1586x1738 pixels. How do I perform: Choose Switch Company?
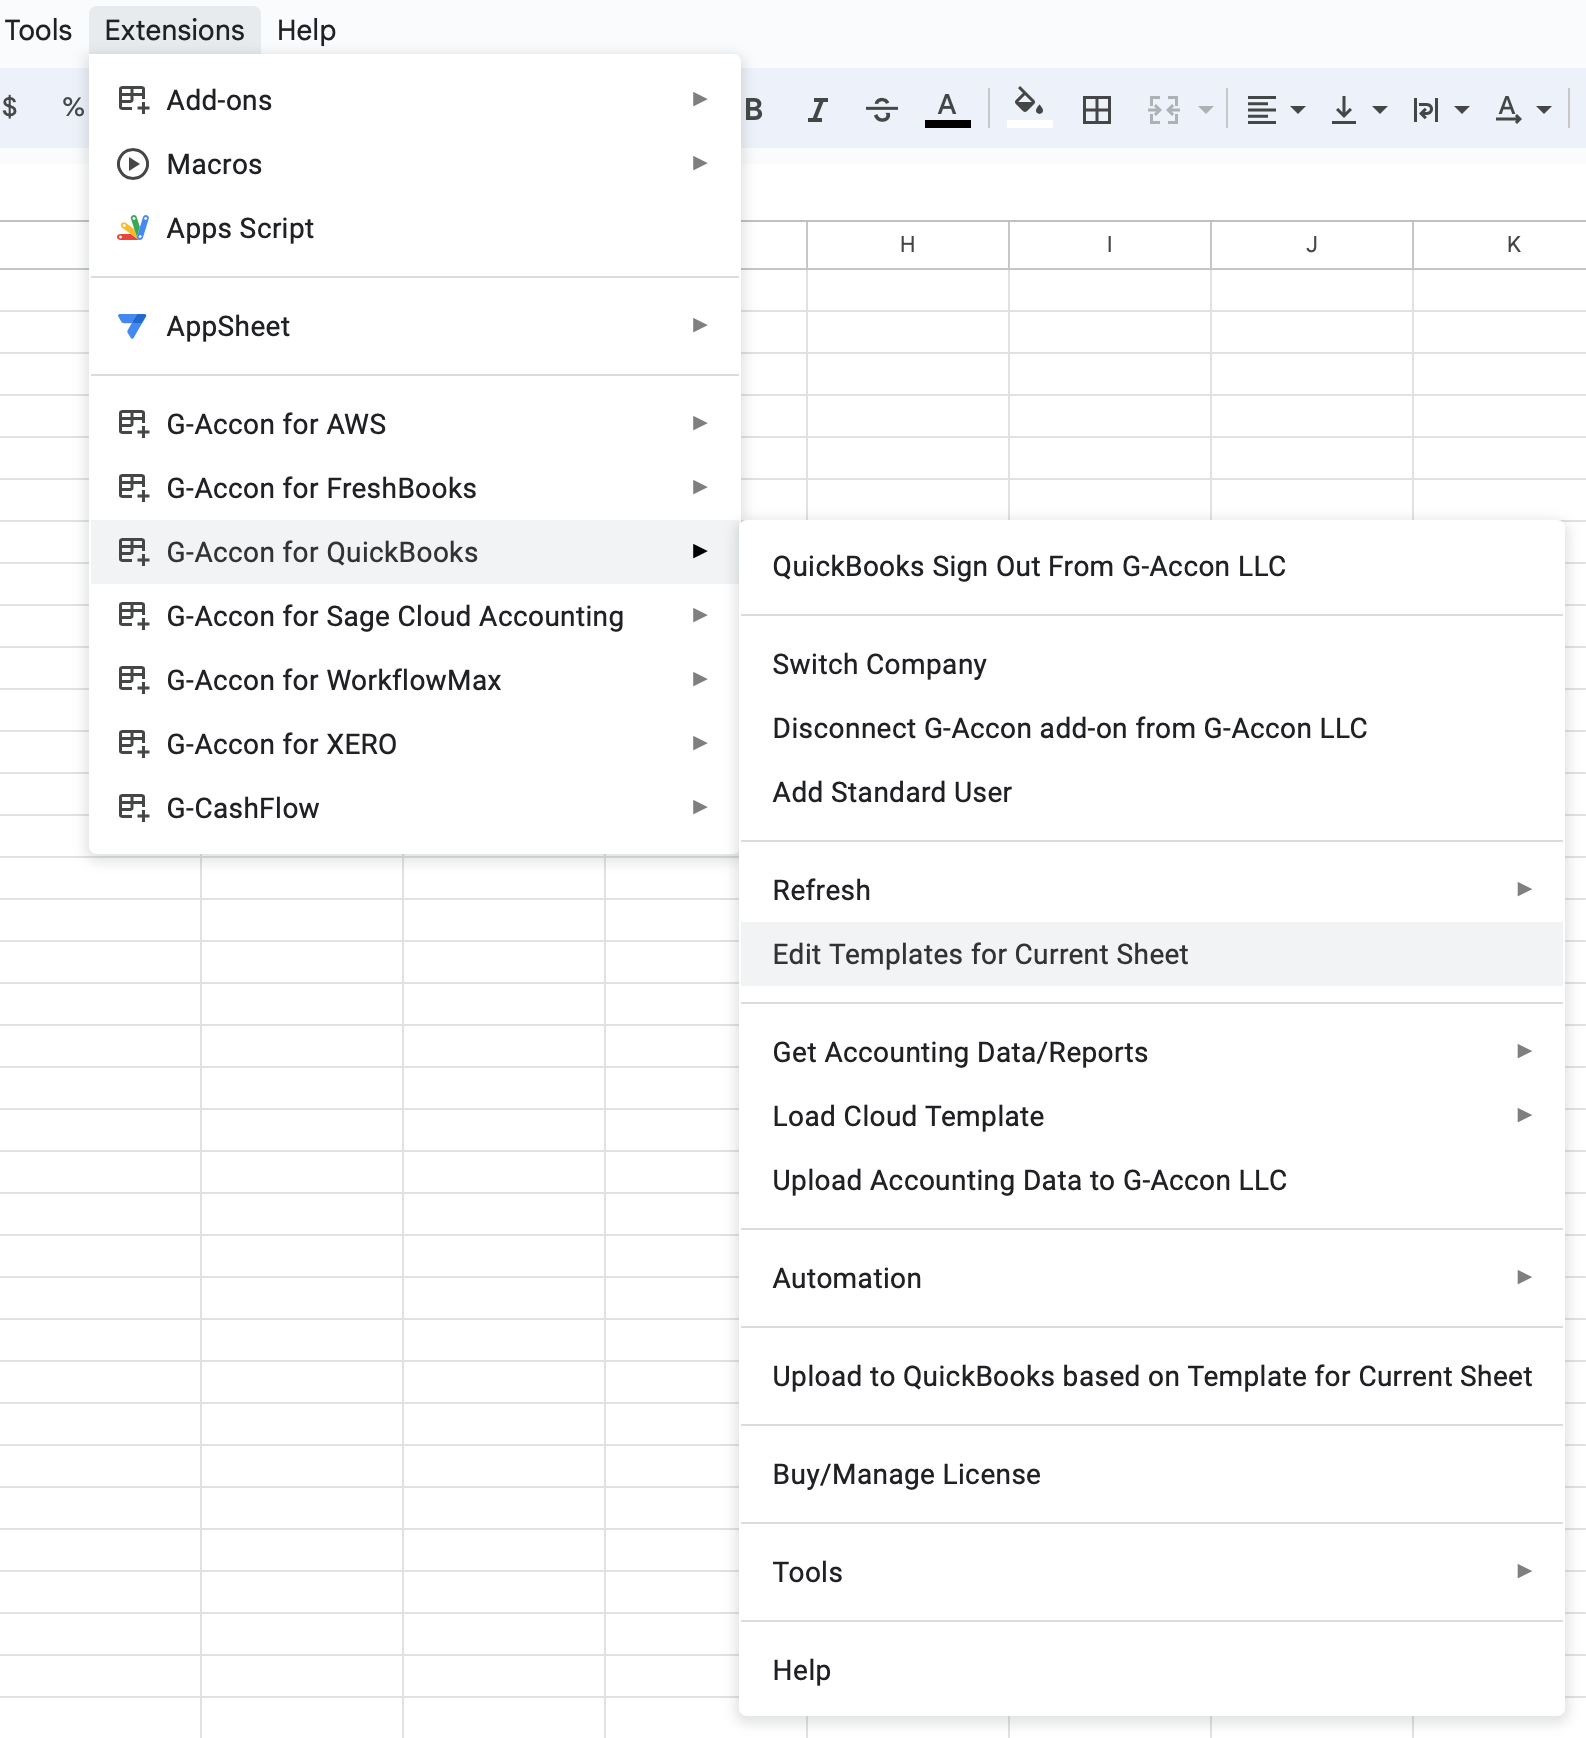[1152, 664]
